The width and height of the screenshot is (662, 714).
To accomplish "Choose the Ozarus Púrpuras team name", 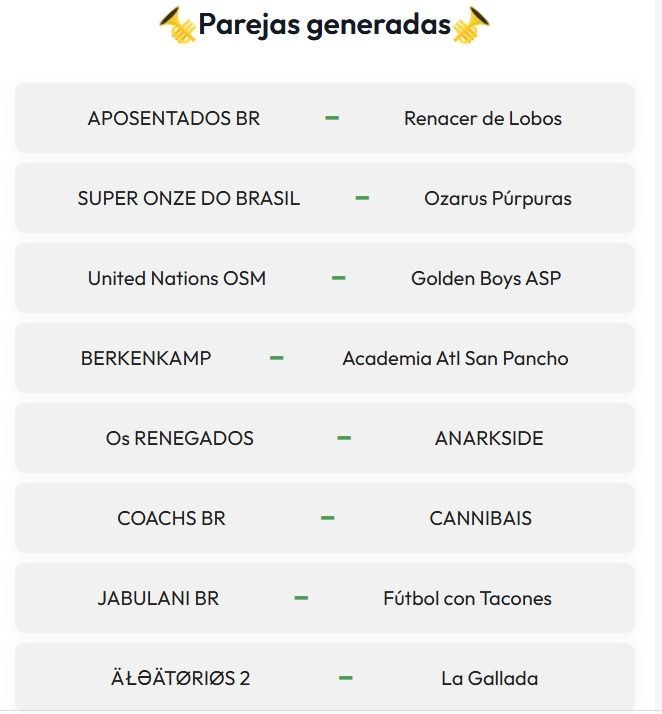I will pos(498,198).
